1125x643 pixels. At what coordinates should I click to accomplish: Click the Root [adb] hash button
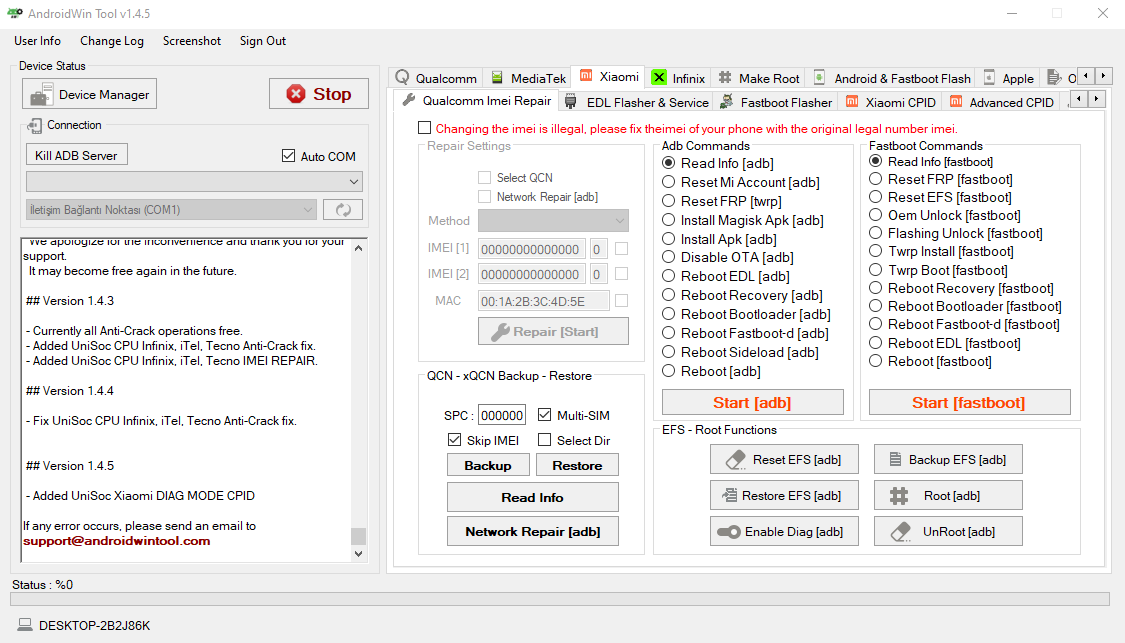coord(948,495)
